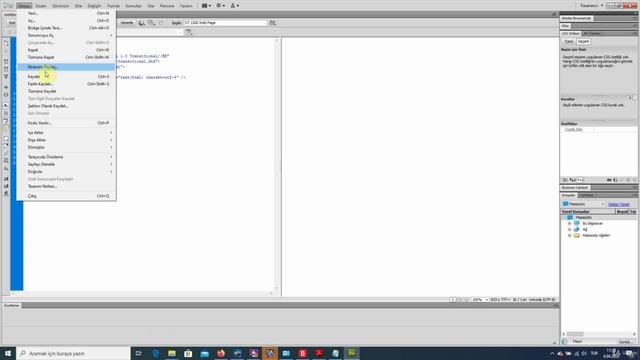Open the gear Extend Dreamweaver icon dropdown
This screenshot has width=640, height=360.
[220, 6]
